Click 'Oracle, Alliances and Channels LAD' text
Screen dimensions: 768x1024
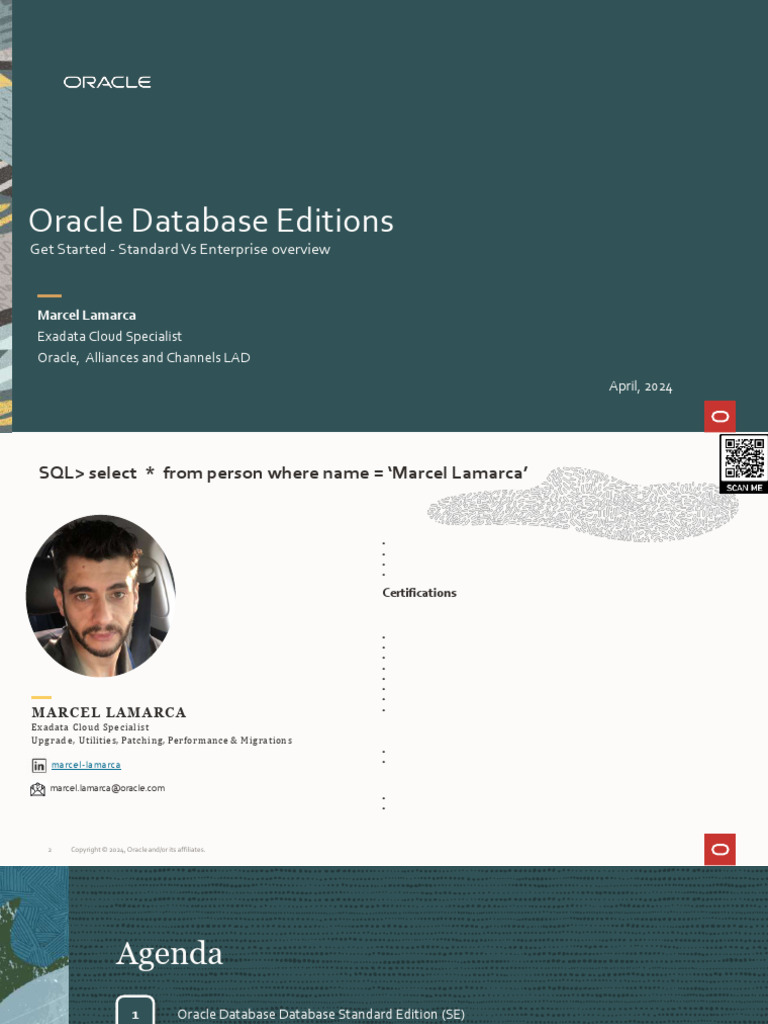[x=144, y=358]
